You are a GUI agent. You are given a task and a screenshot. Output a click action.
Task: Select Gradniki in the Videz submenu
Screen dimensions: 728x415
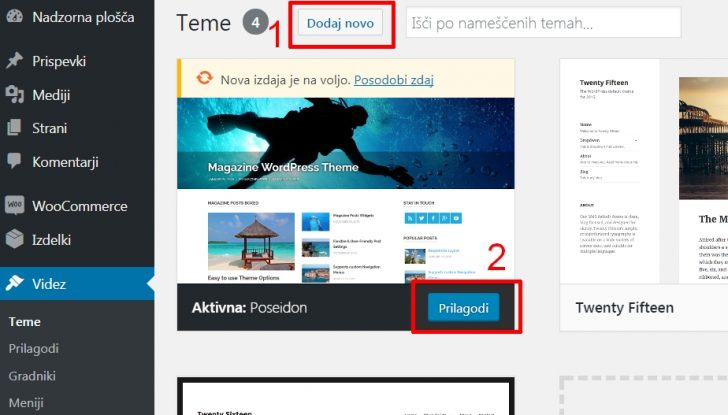pos(32,376)
